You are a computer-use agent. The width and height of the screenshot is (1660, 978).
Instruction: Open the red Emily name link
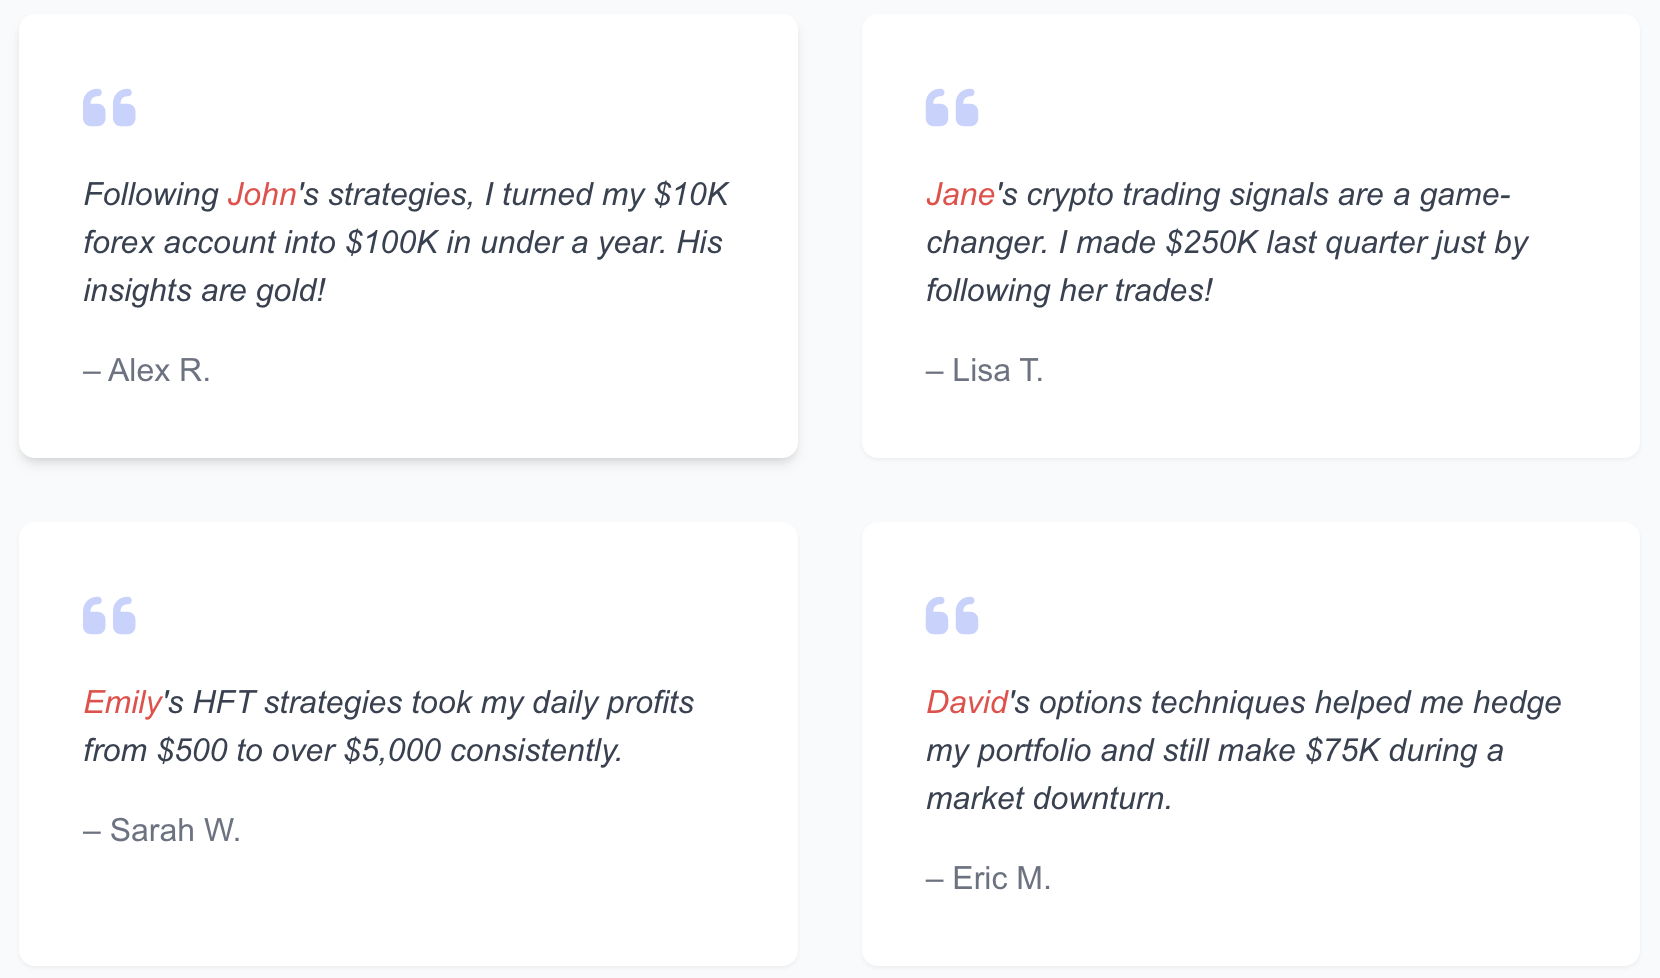(x=123, y=702)
